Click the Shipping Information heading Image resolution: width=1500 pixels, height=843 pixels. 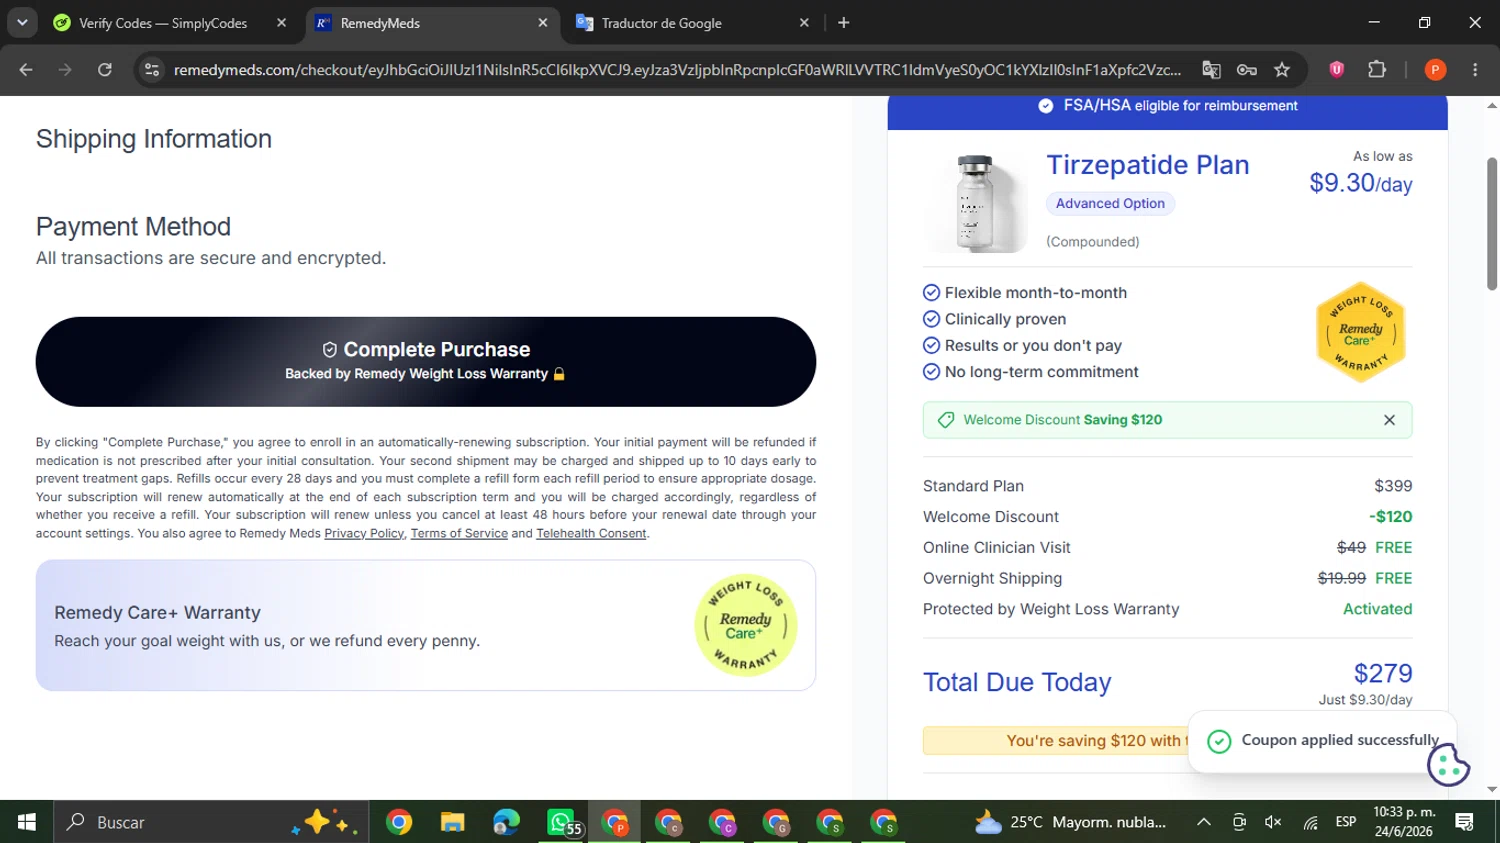point(154,139)
